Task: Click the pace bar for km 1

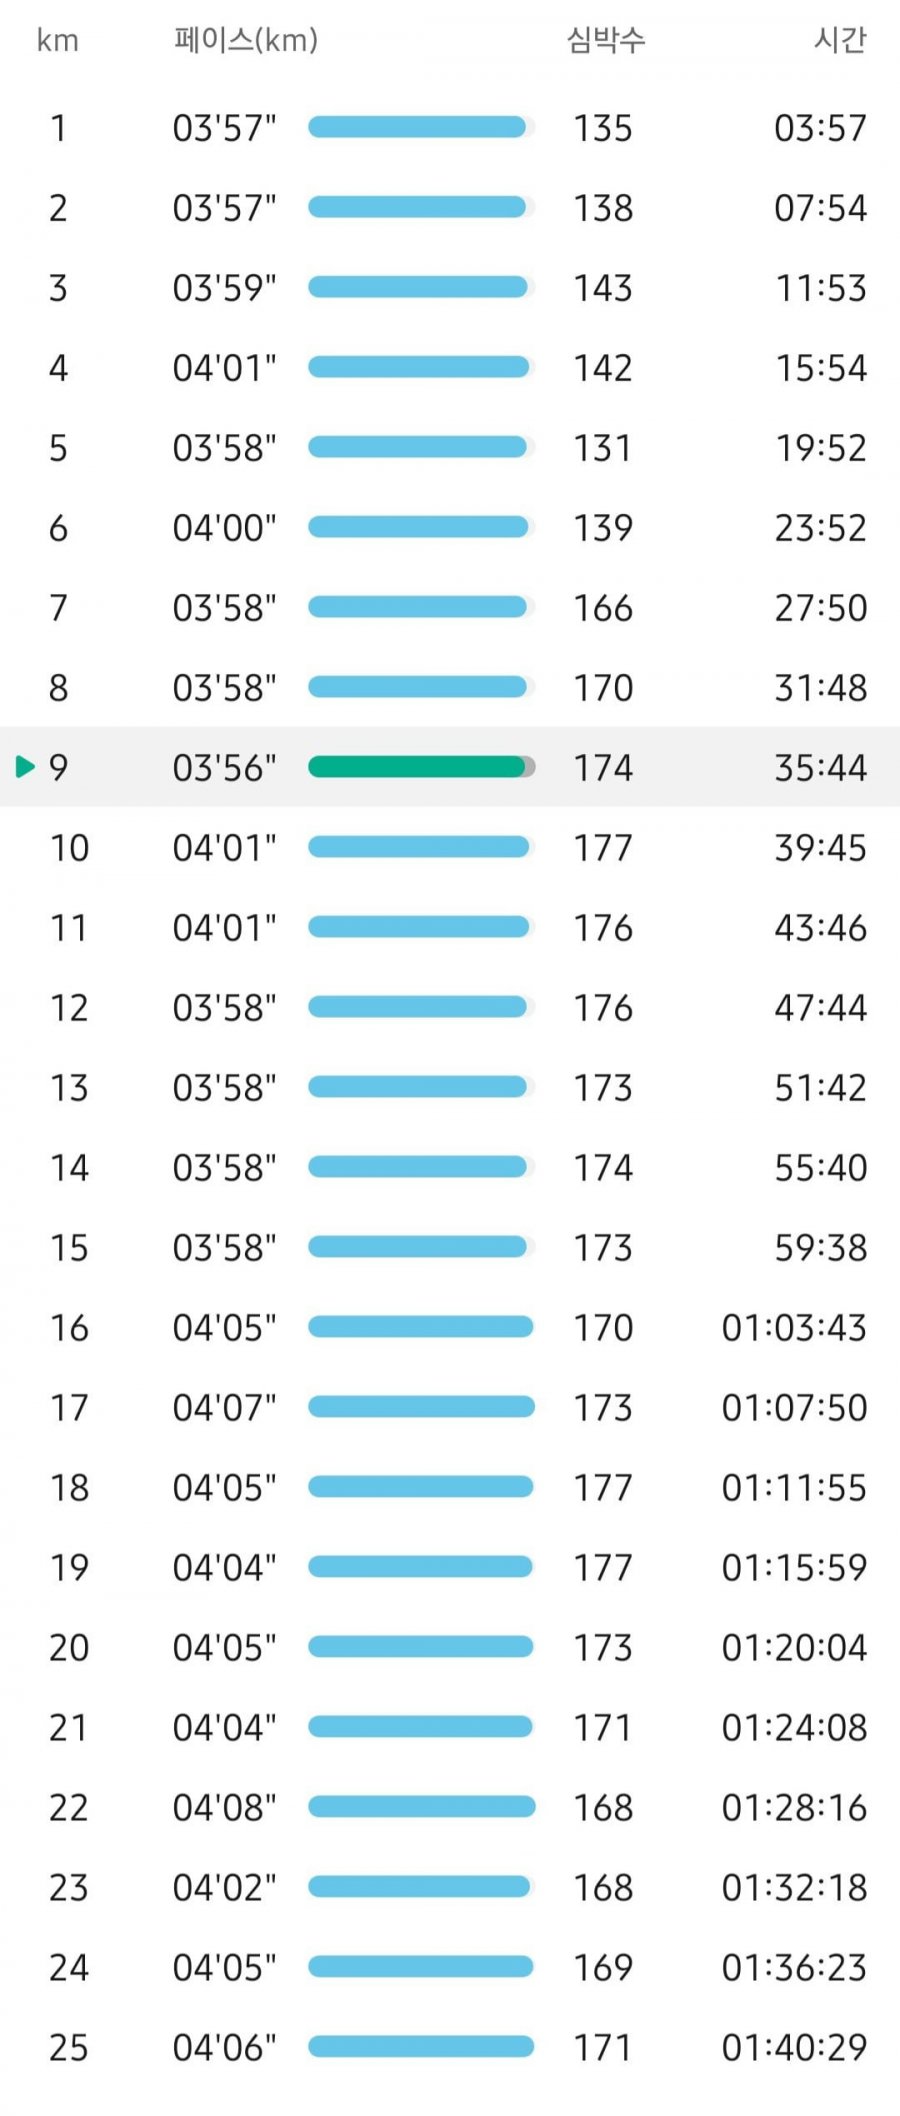Action: click(x=422, y=127)
